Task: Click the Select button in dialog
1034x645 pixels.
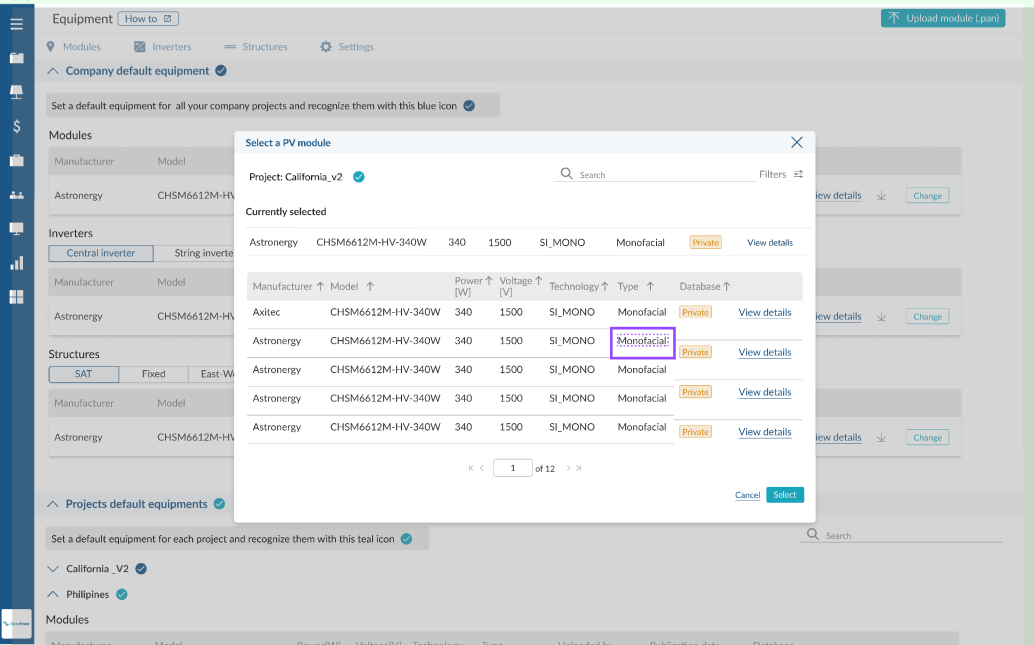Action: point(785,495)
